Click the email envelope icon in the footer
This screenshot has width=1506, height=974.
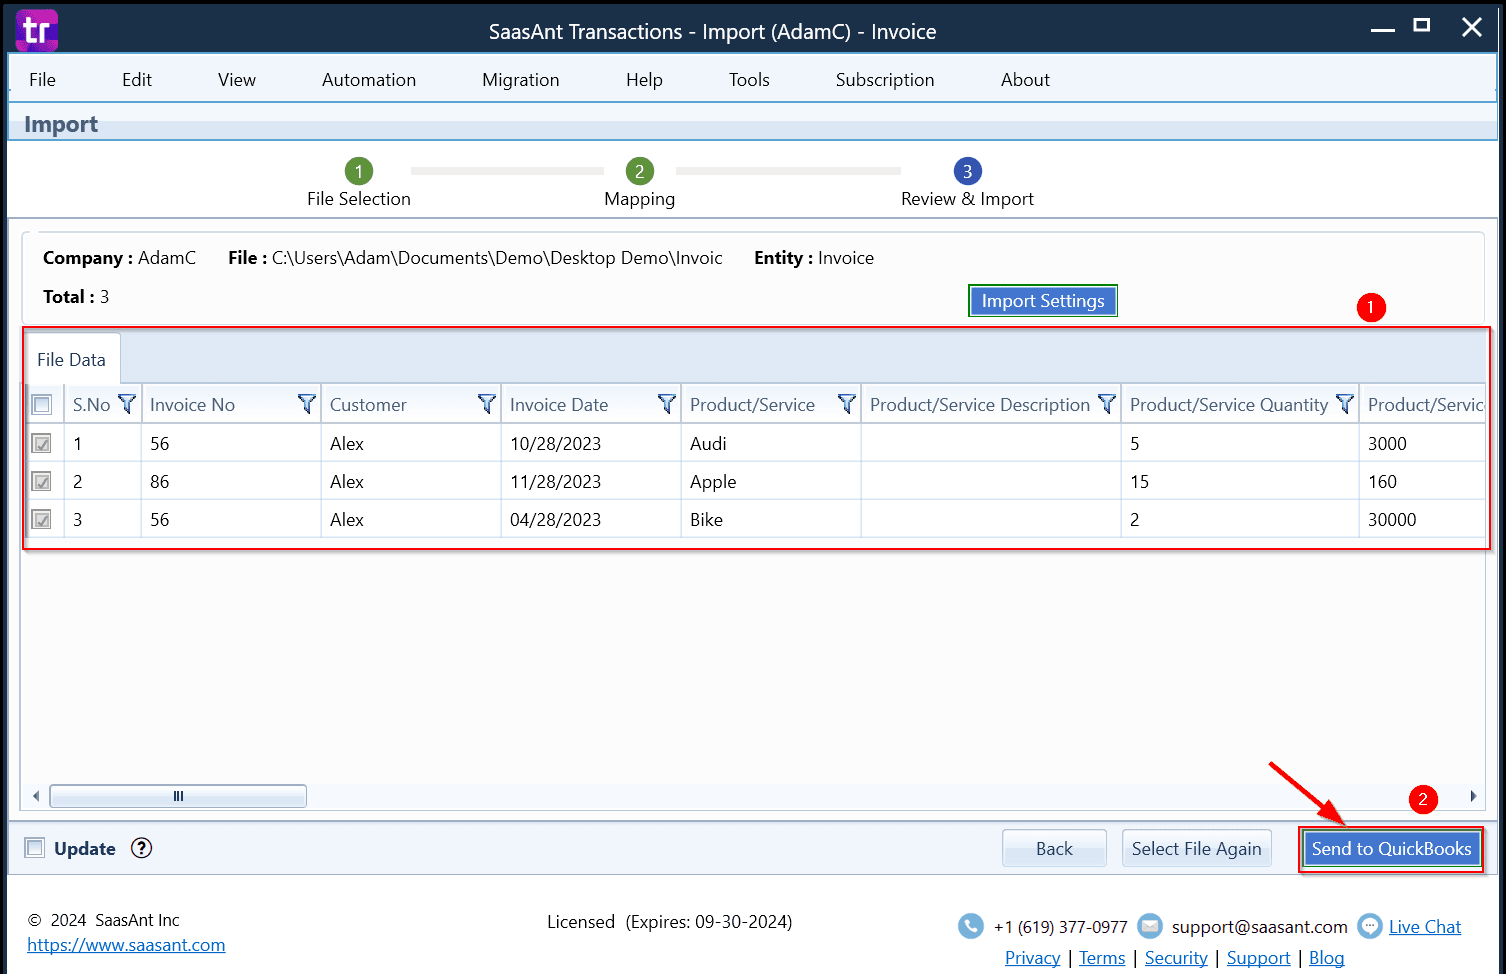1150,926
